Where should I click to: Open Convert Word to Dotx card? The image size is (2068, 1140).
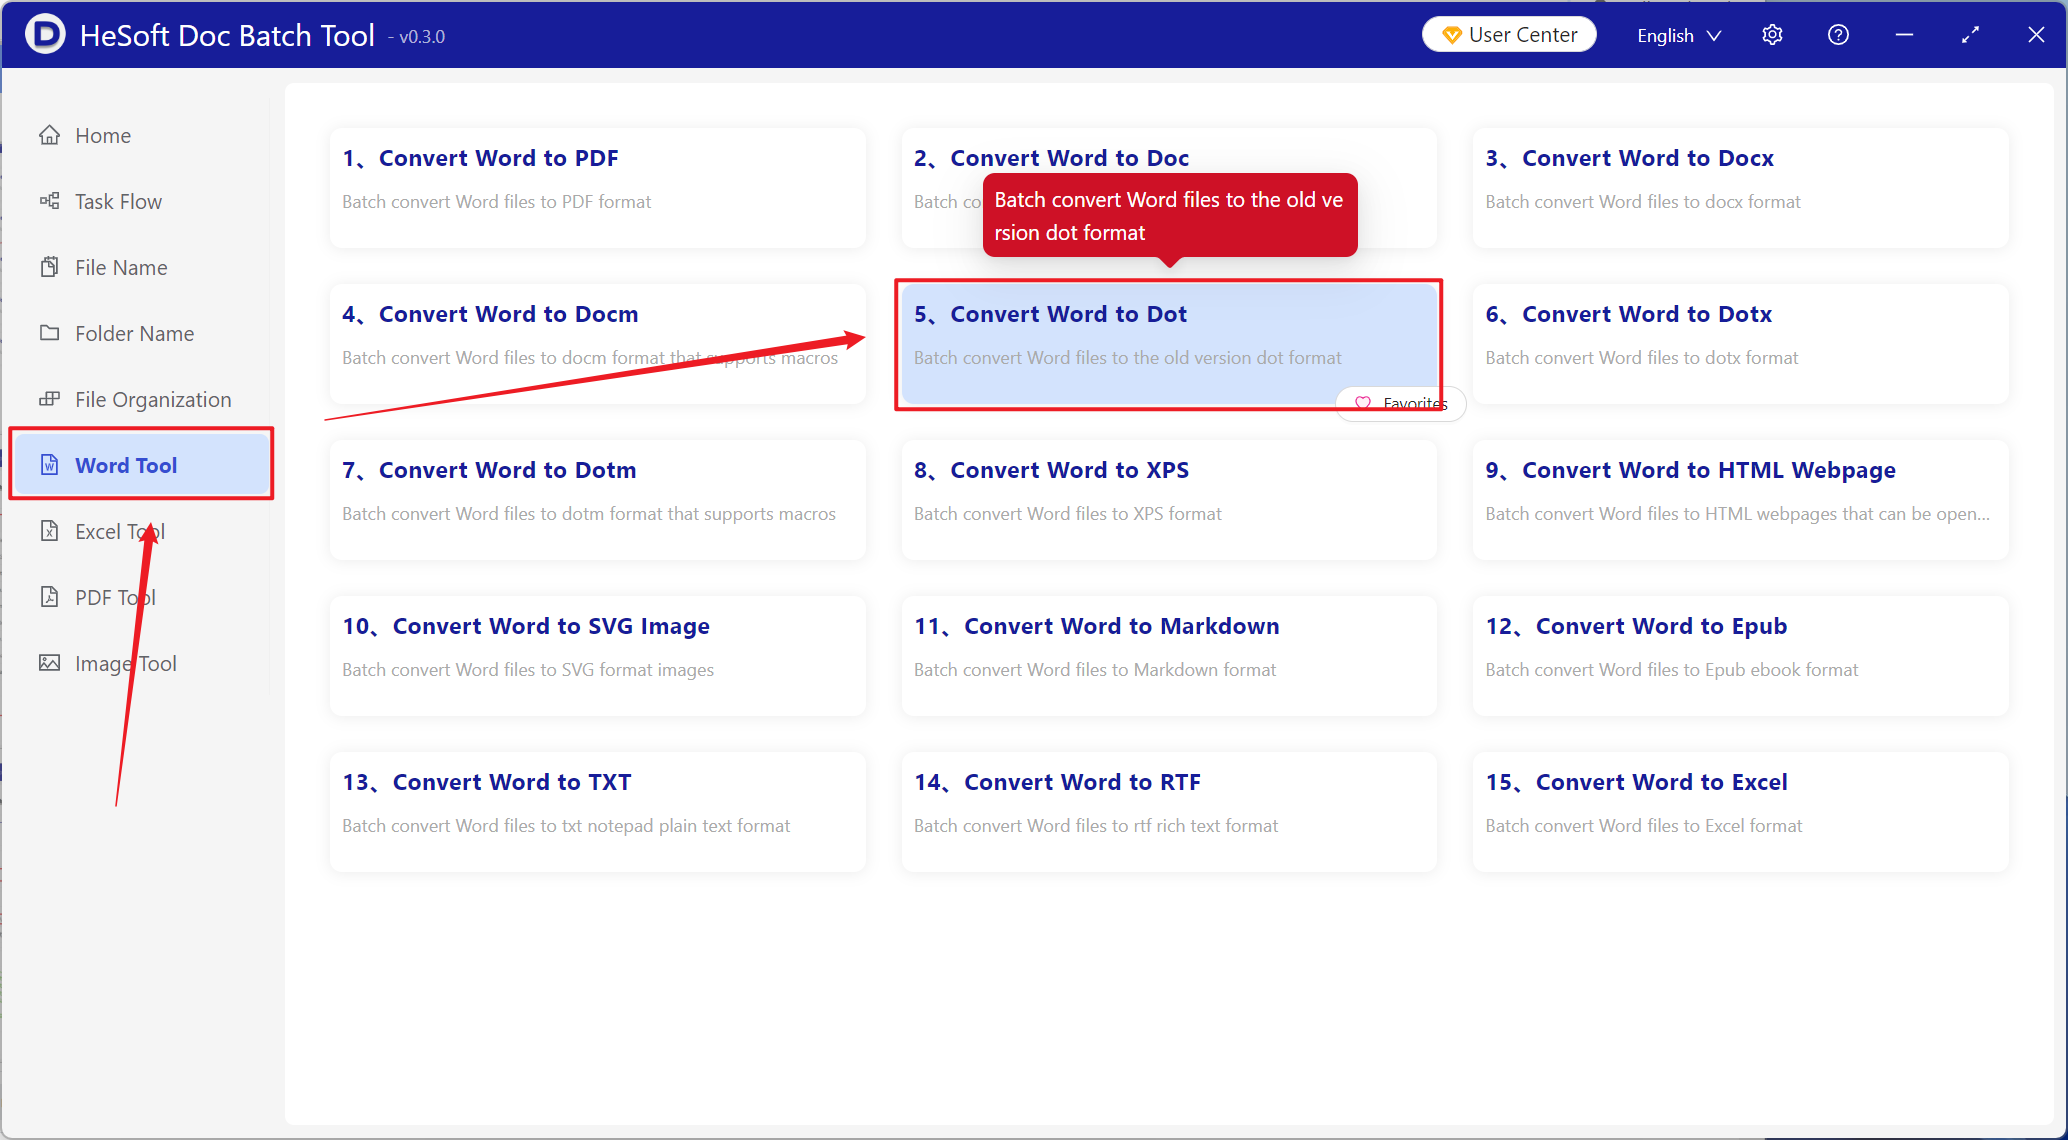pyautogui.click(x=1741, y=344)
